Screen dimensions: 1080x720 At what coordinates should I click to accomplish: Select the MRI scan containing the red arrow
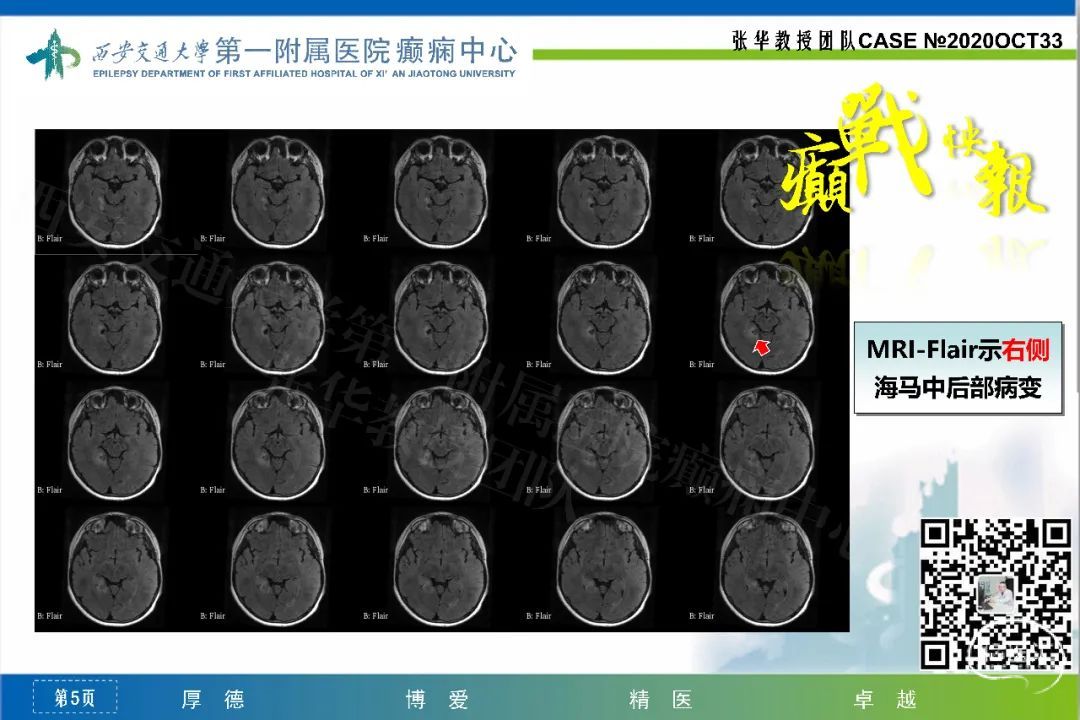767,317
